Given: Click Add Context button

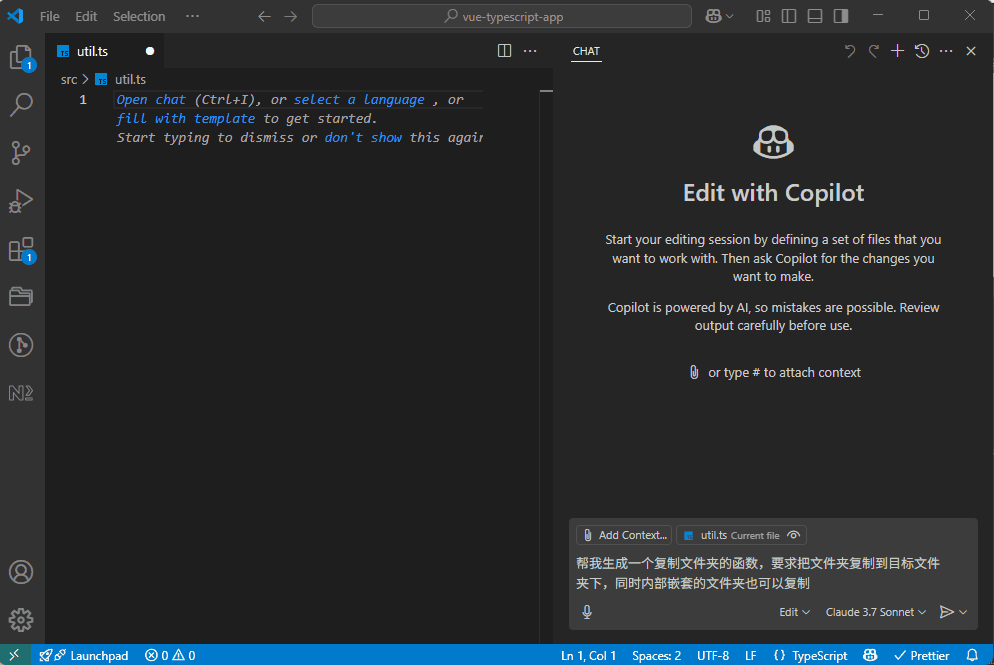Looking at the screenshot, I should coord(624,535).
